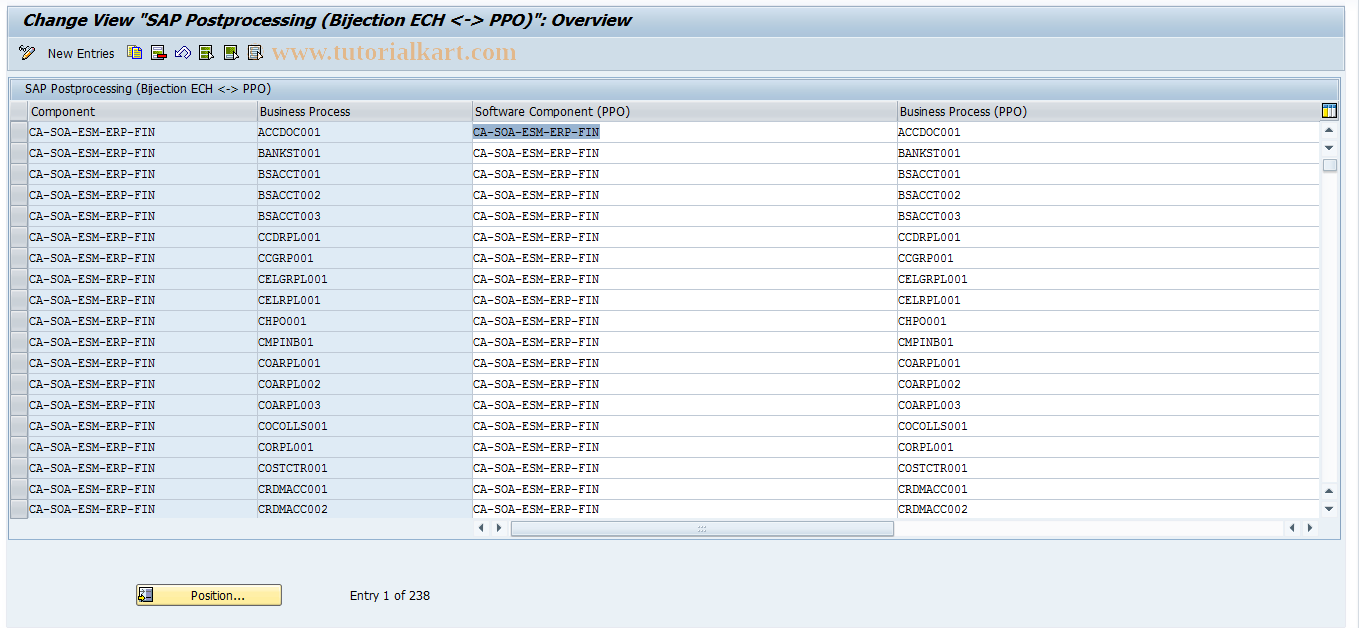The image size is (1359, 628).
Task: Click Business Process cell COARPL003
Action: [x=365, y=405]
